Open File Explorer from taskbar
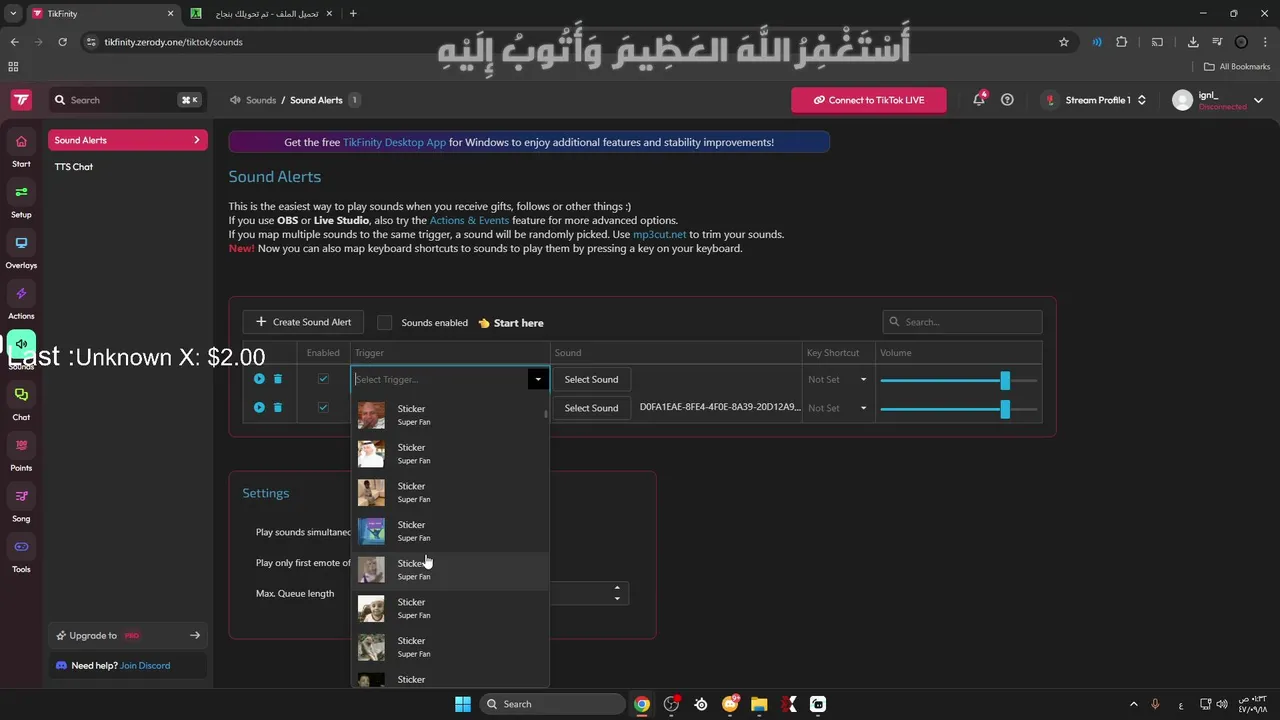The image size is (1280, 720). pos(759,704)
